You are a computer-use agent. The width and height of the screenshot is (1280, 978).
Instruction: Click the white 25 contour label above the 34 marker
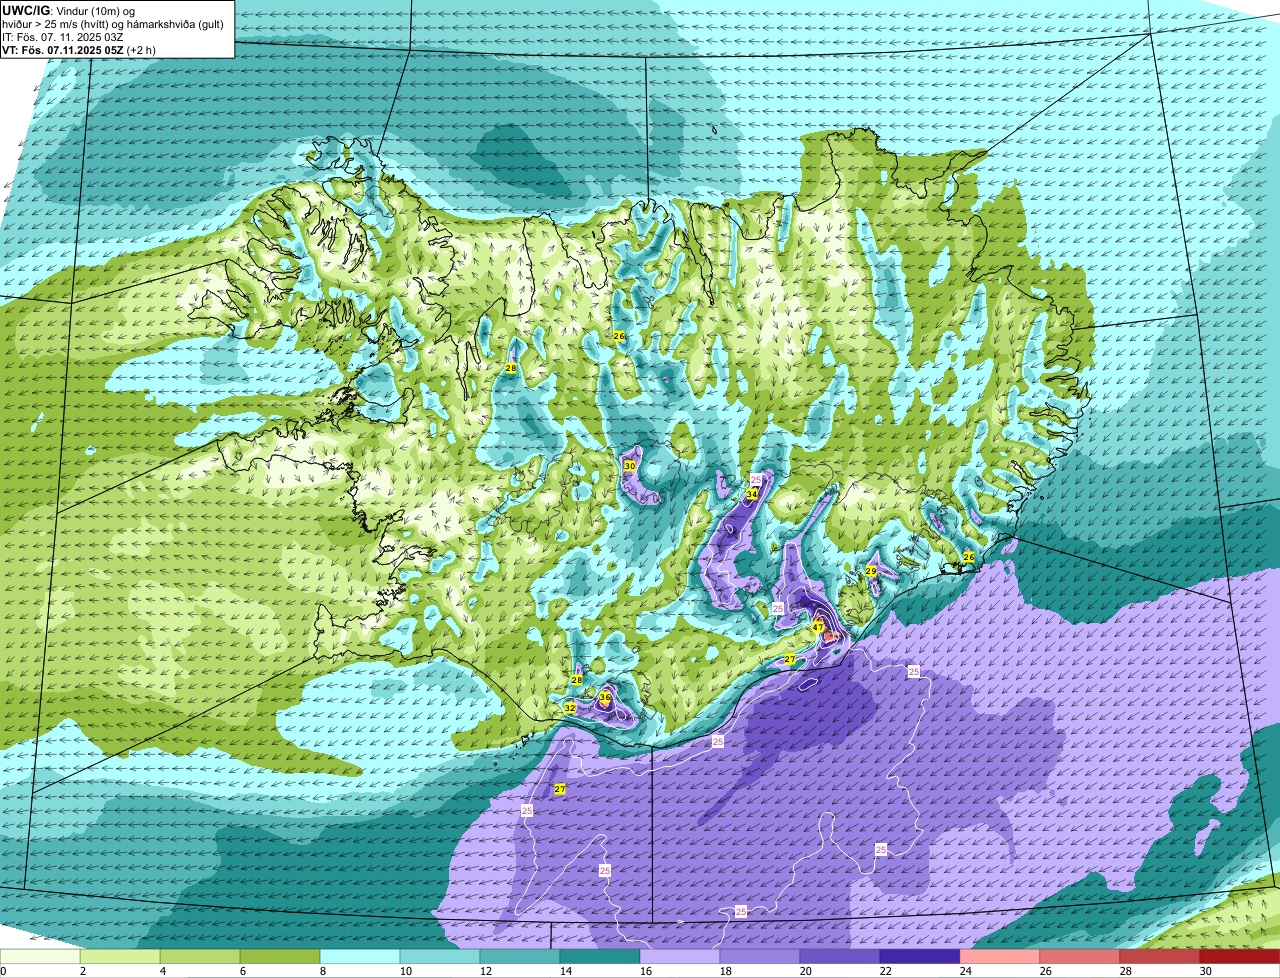pos(756,480)
